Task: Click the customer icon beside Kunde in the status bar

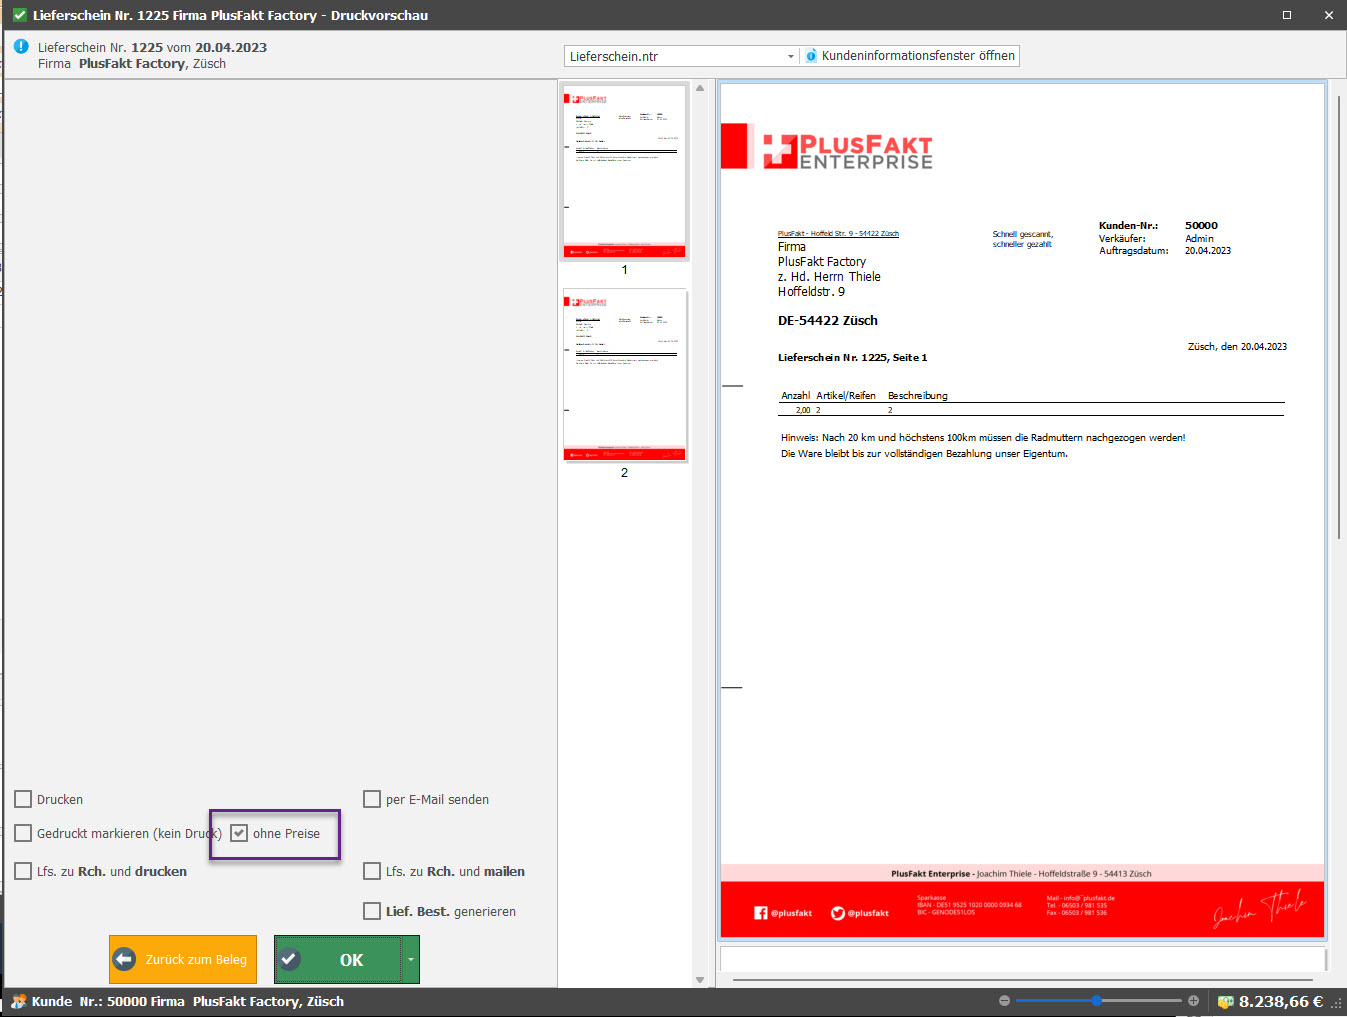Action: click(x=18, y=1001)
